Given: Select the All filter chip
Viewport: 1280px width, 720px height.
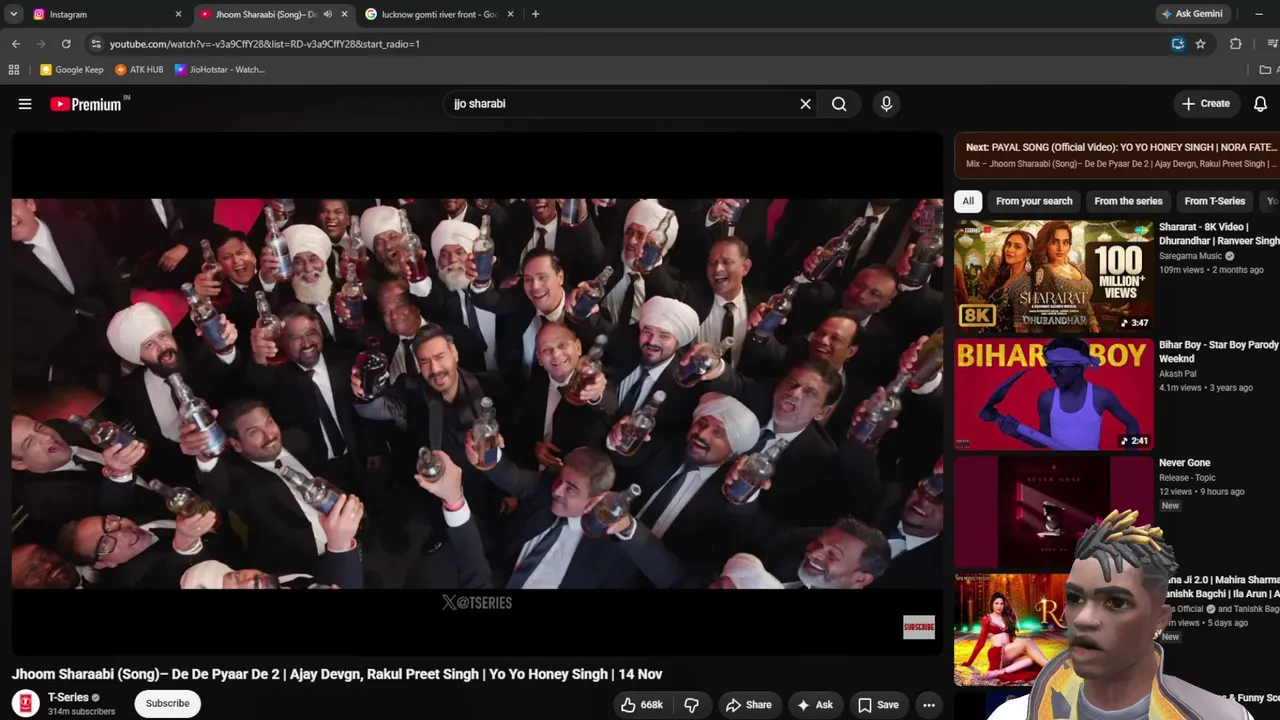Looking at the screenshot, I should tap(968, 201).
